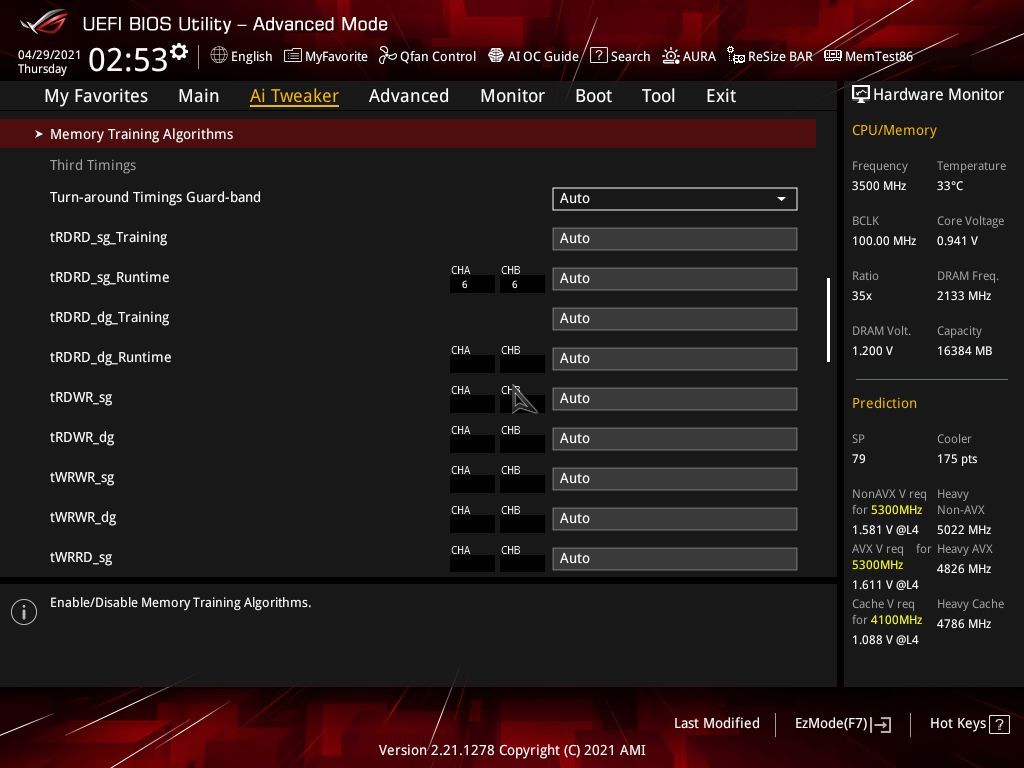This screenshot has width=1024, height=768.
Task: Click the Hardware Monitor screen icon
Action: tap(861, 95)
